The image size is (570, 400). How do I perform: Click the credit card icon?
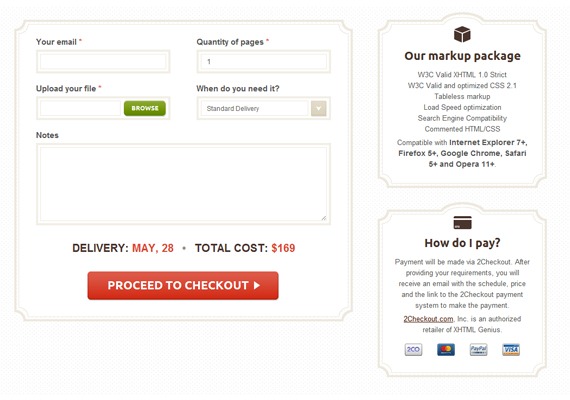(462, 223)
